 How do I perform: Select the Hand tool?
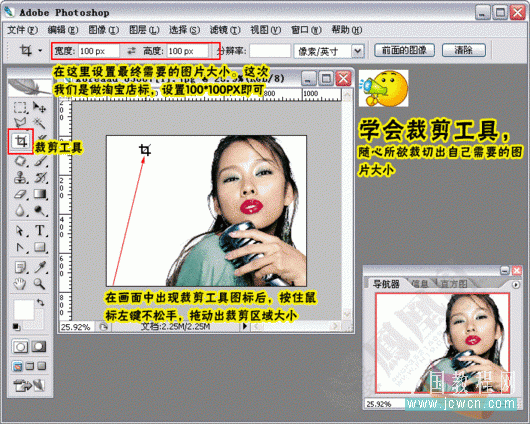[x=20, y=284]
